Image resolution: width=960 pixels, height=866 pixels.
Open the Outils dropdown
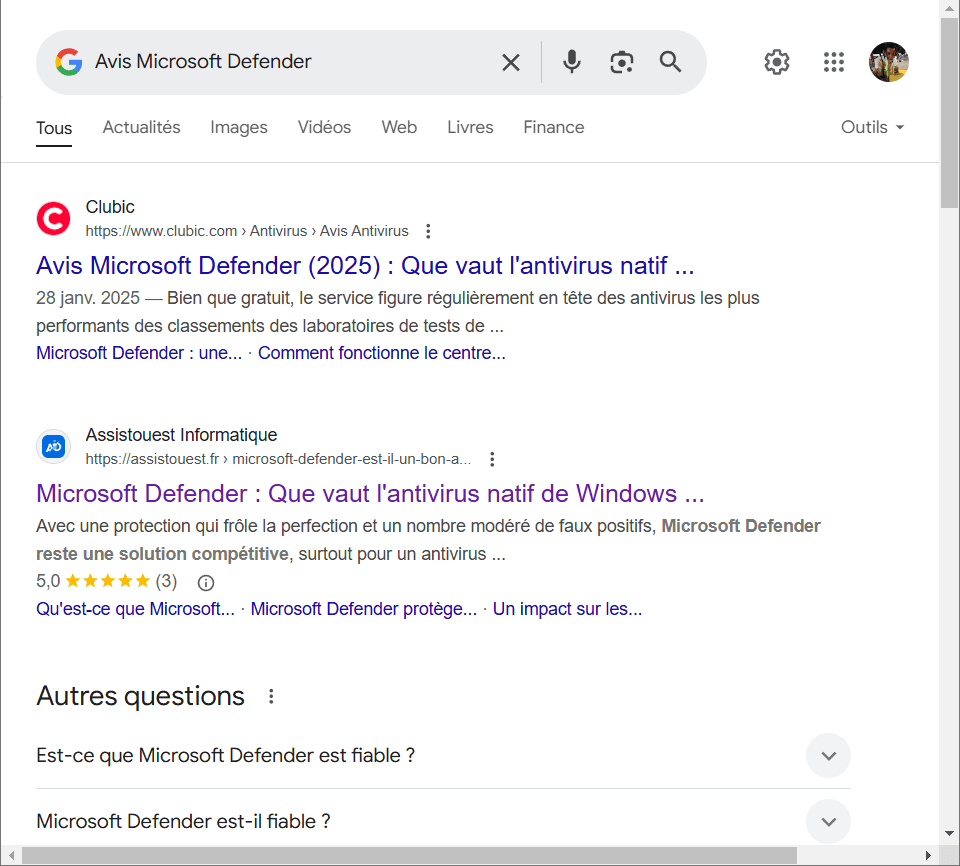[x=872, y=127]
